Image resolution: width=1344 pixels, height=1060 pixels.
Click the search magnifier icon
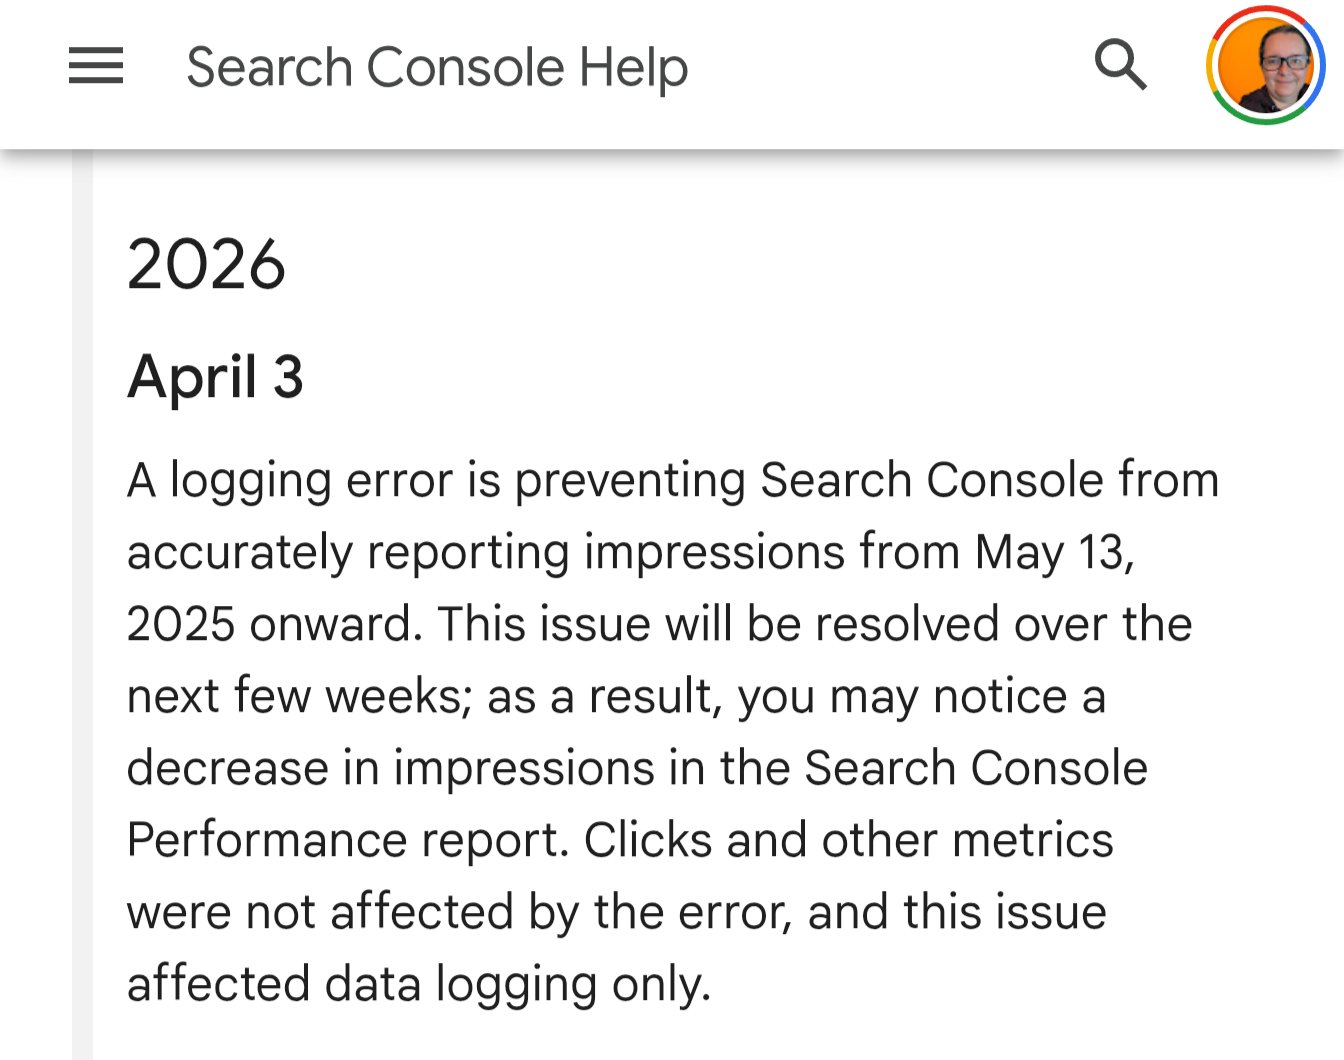click(1120, 66)
